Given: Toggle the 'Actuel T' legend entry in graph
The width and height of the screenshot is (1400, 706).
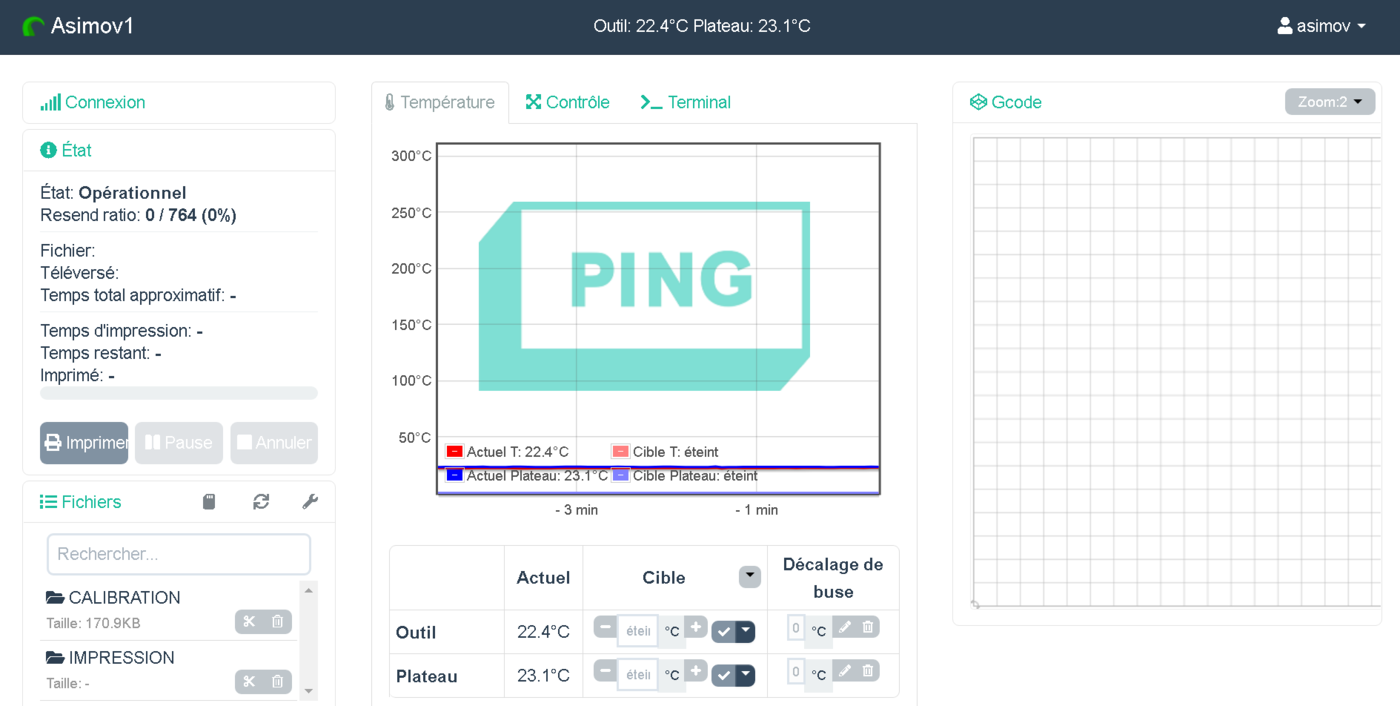Looking at the screenshot, I should [x=507, y=452].
